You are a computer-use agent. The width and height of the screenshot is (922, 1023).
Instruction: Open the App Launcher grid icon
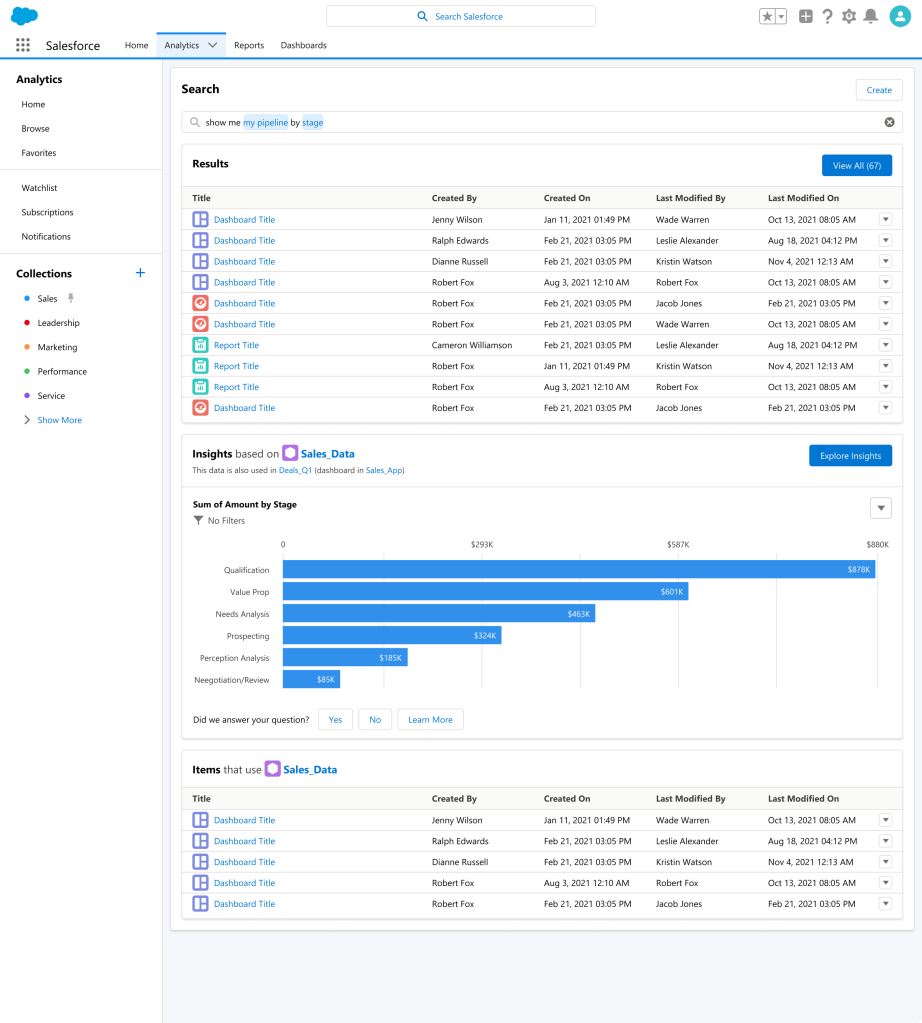coord(22,44)
